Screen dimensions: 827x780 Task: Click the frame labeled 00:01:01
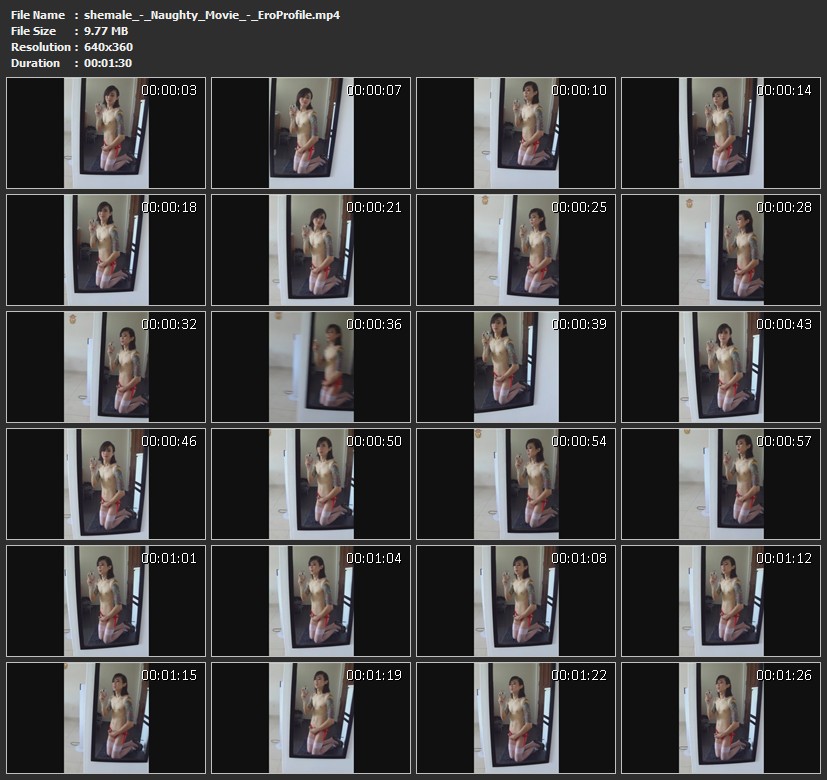point(106,600)
